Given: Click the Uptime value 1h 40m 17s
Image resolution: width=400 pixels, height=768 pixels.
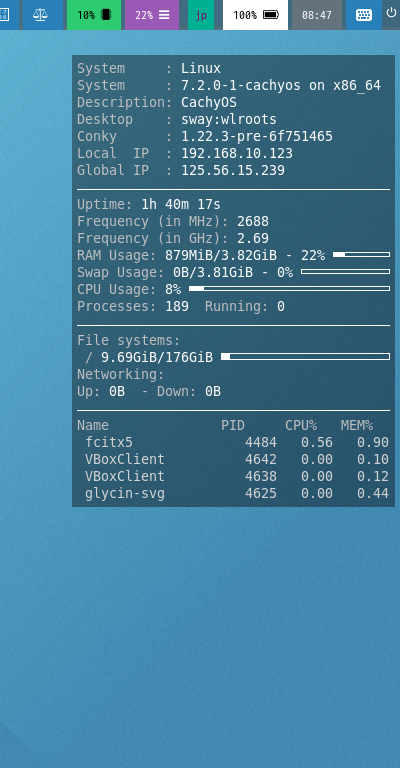Looking at the screenshot, I should click(181, 204).
